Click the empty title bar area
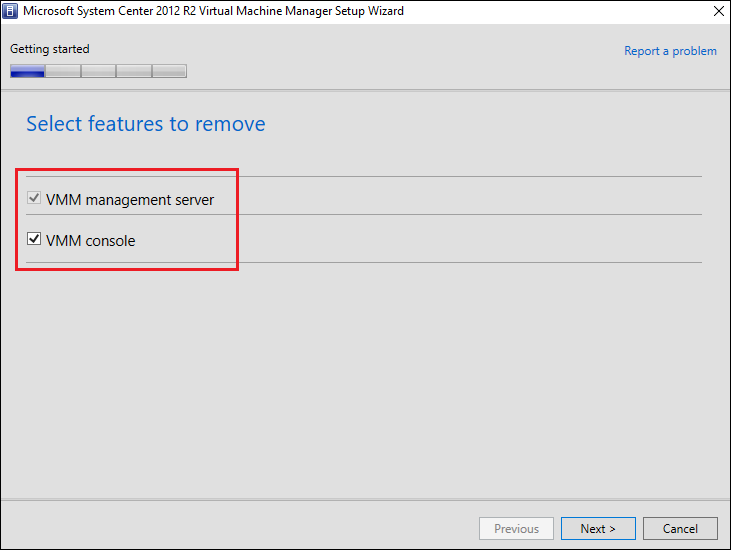The height and width of the screenshot is (550, 731). pyautogui.click(x=550, y=12)
